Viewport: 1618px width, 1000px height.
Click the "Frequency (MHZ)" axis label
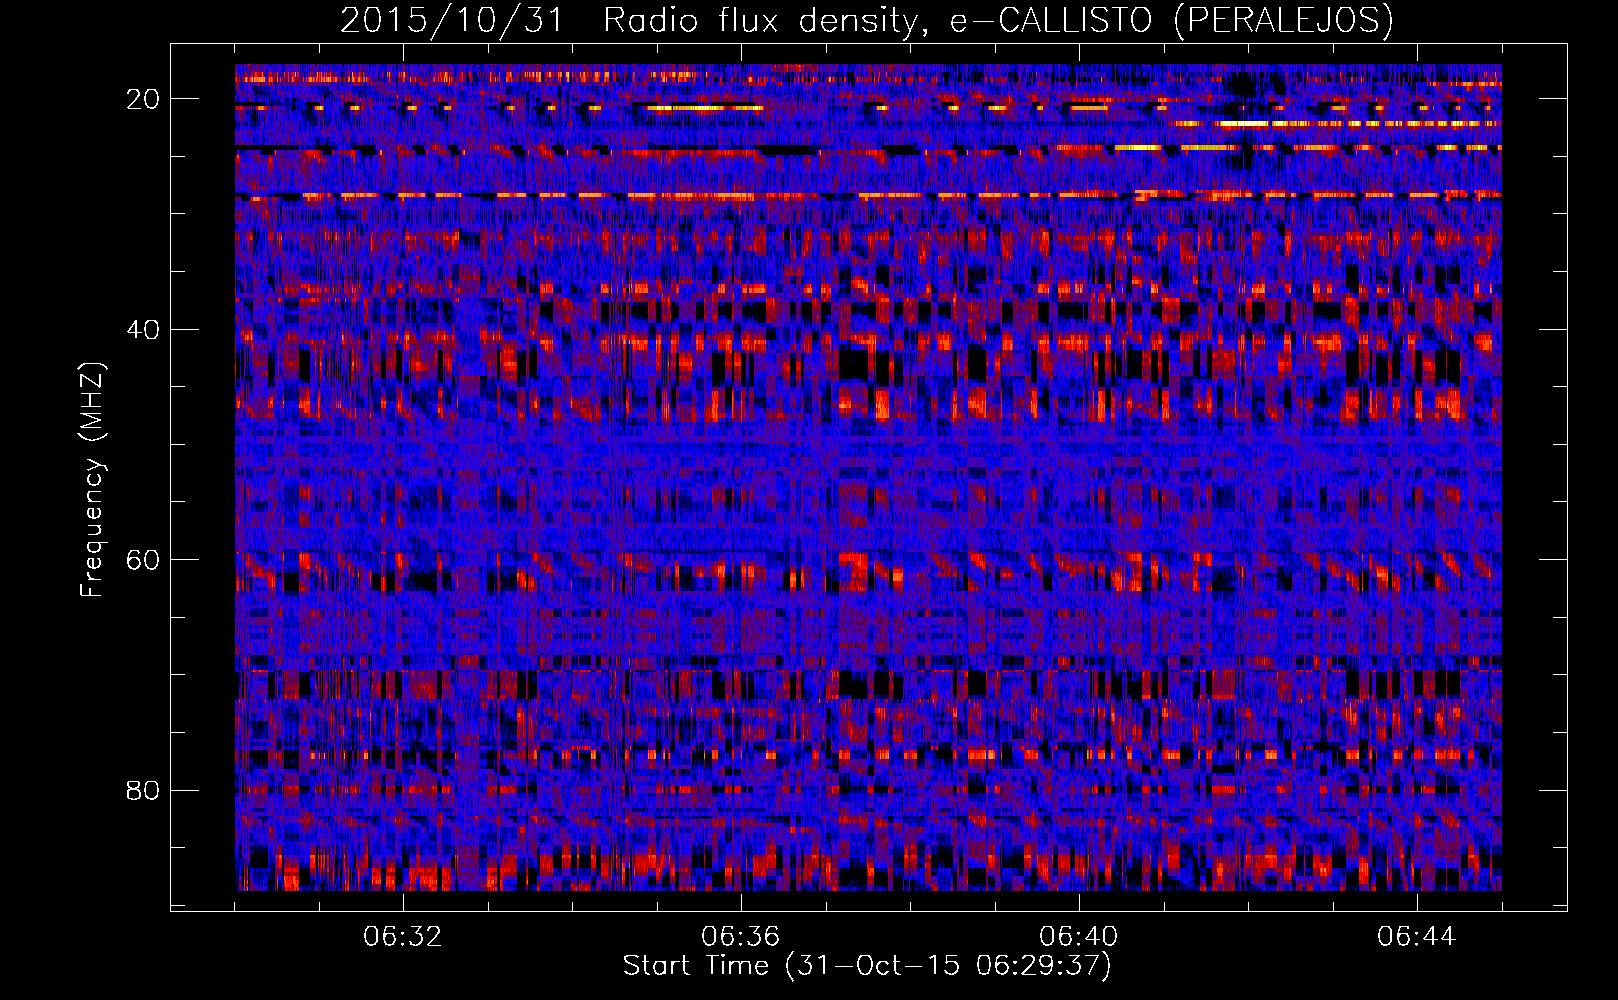click(92, 480)
